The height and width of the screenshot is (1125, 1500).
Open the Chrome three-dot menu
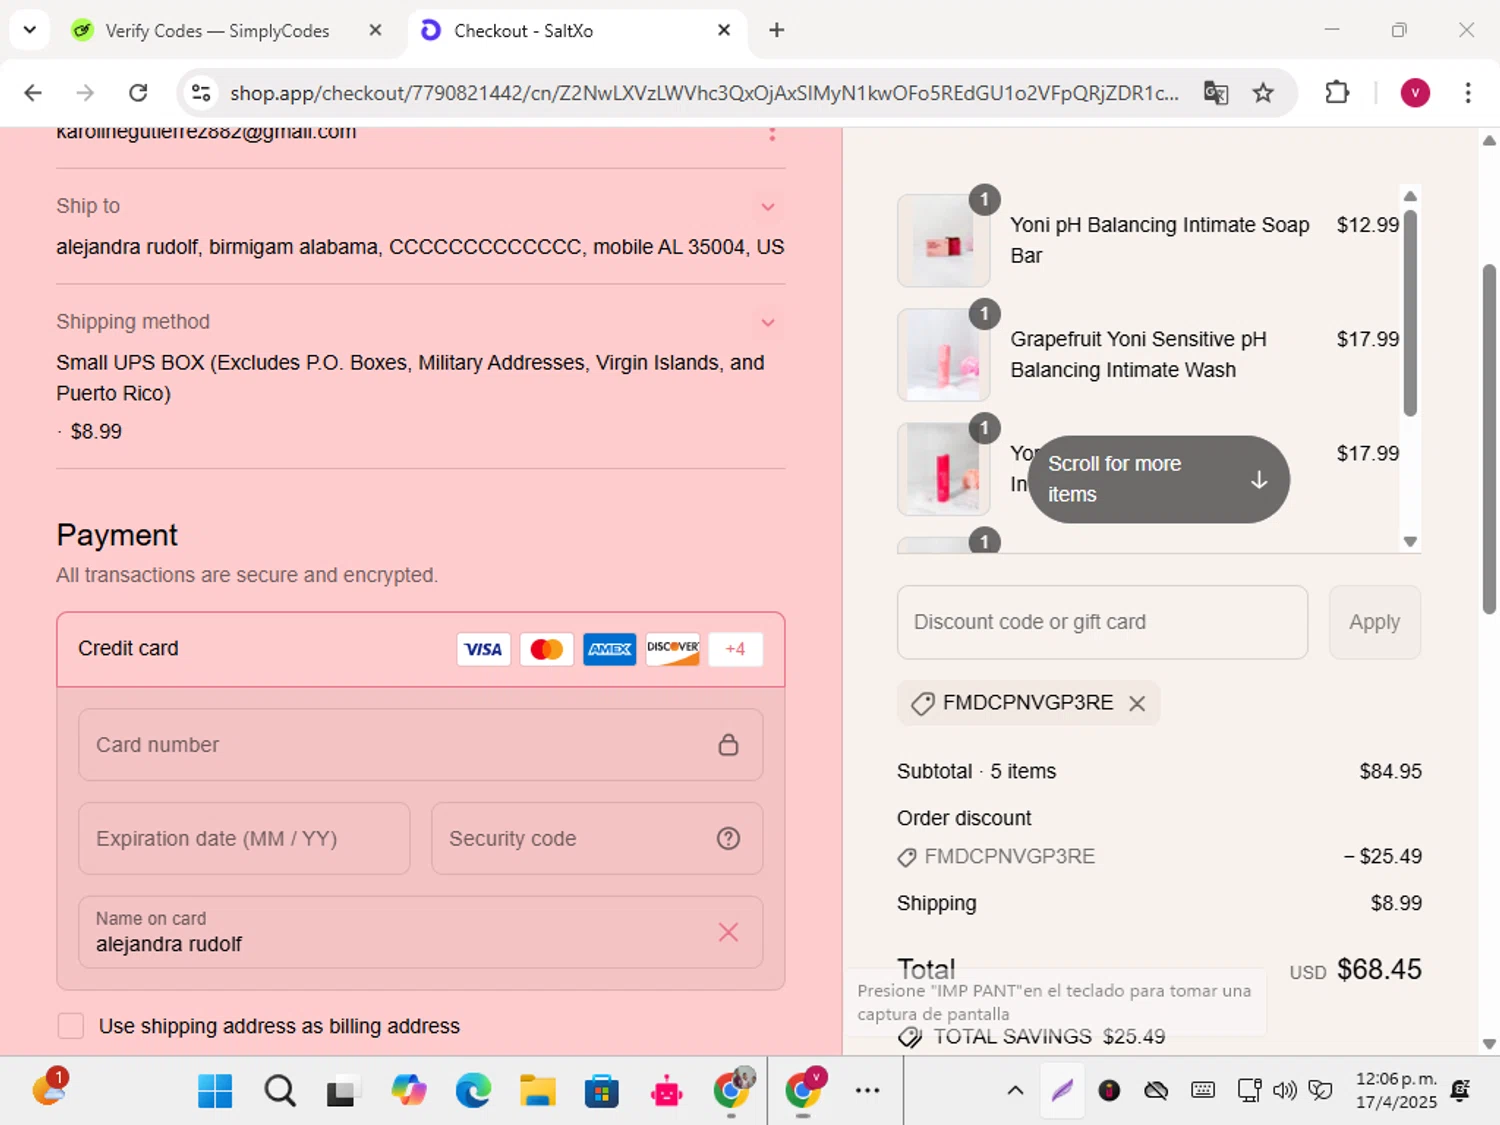click(1468, 93)
